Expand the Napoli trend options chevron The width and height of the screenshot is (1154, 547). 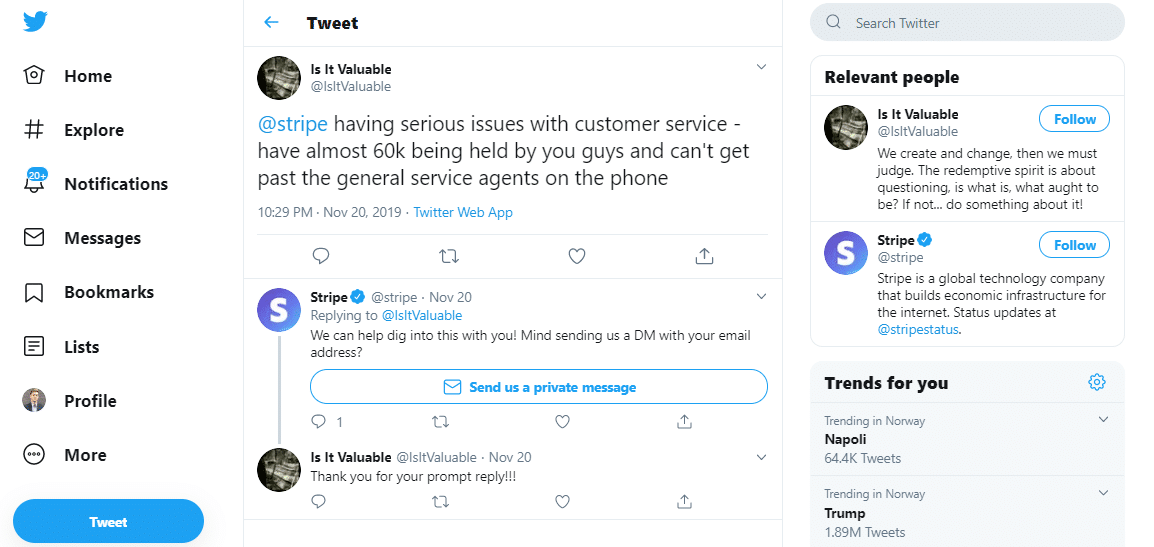(x=1103, y=420)
